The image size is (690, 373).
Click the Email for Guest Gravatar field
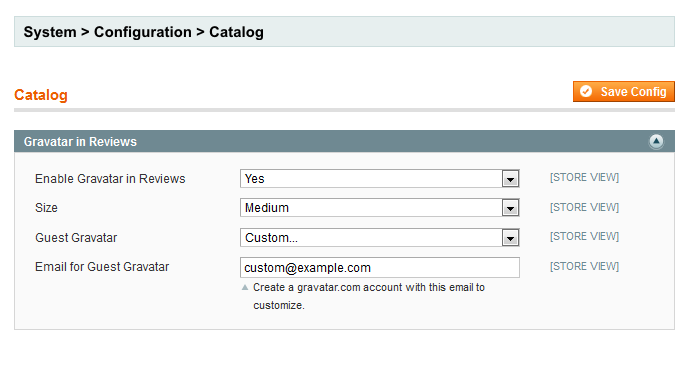click(x=380, y=267)
